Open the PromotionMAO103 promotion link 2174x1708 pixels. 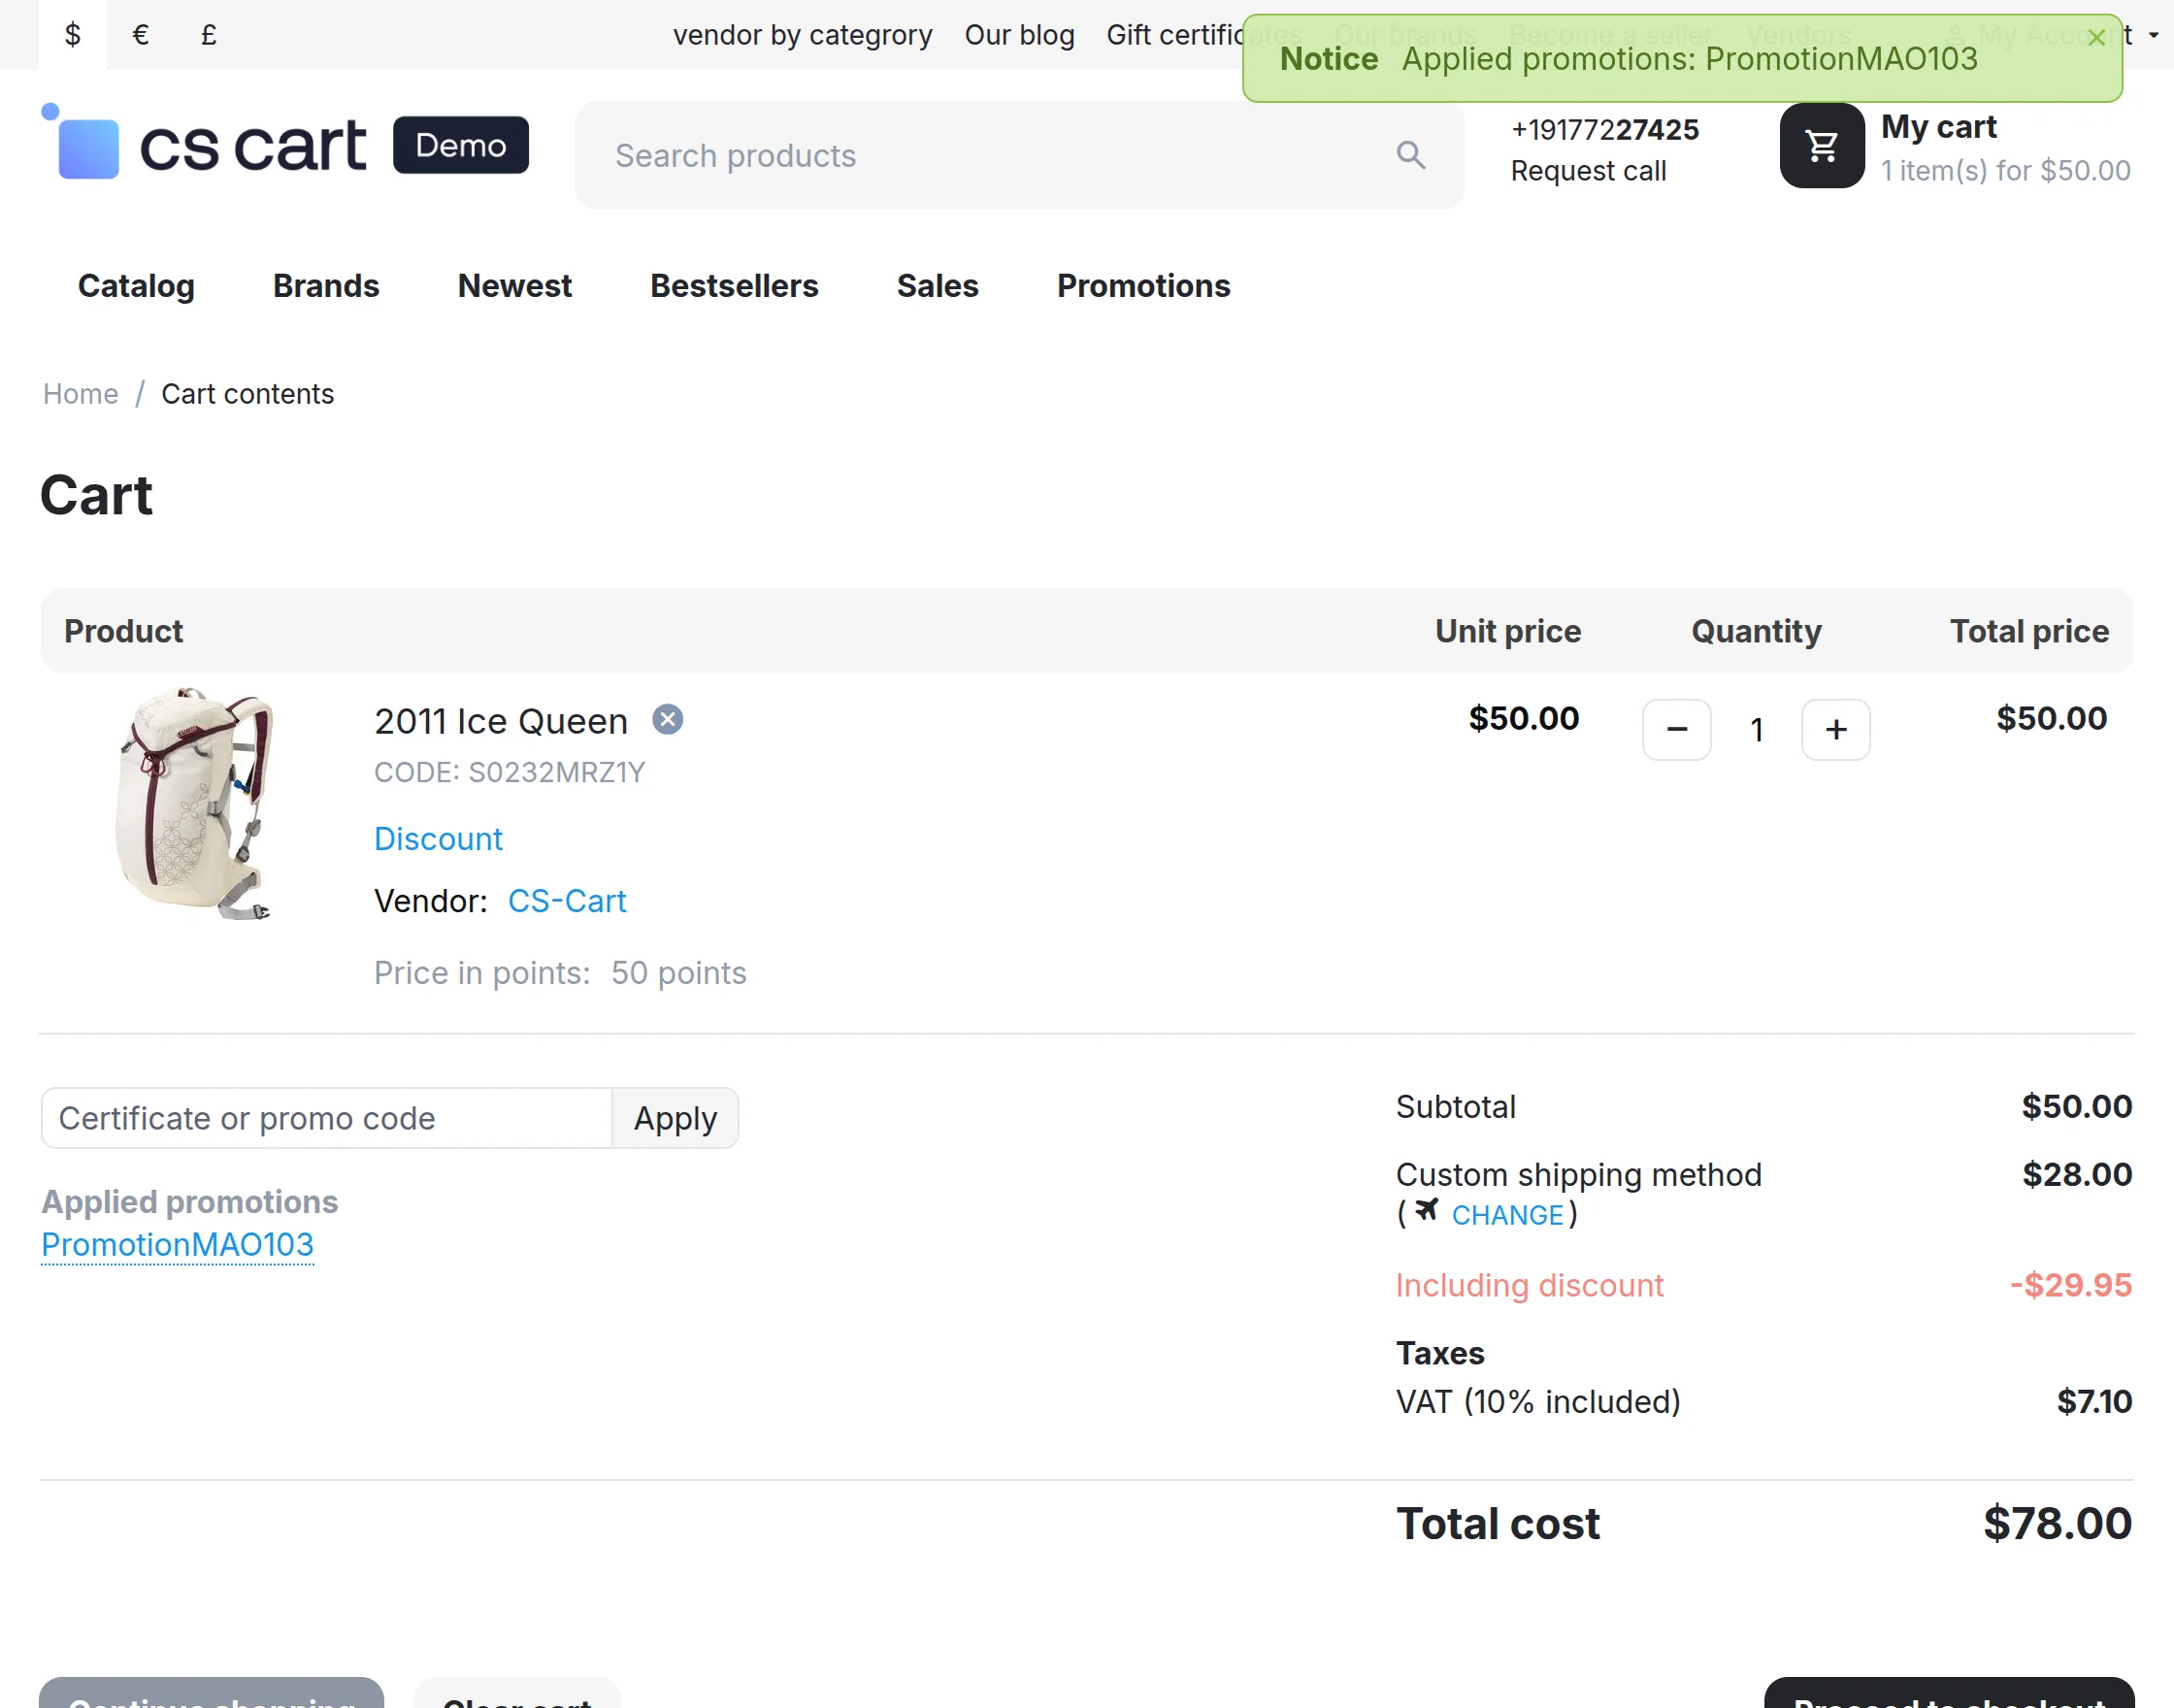click(x=177, y=1245)
